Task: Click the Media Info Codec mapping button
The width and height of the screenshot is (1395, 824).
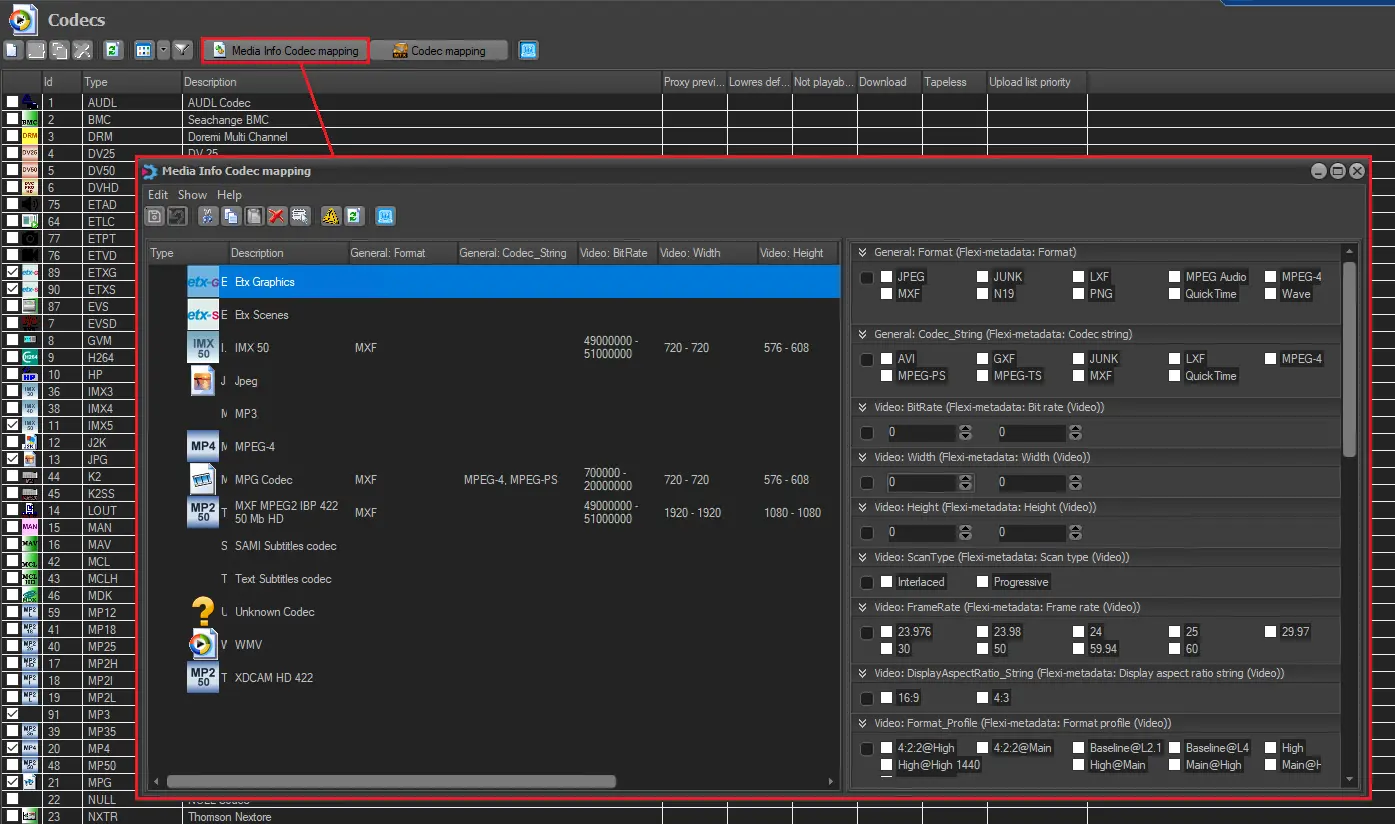Action: [286, 51]
